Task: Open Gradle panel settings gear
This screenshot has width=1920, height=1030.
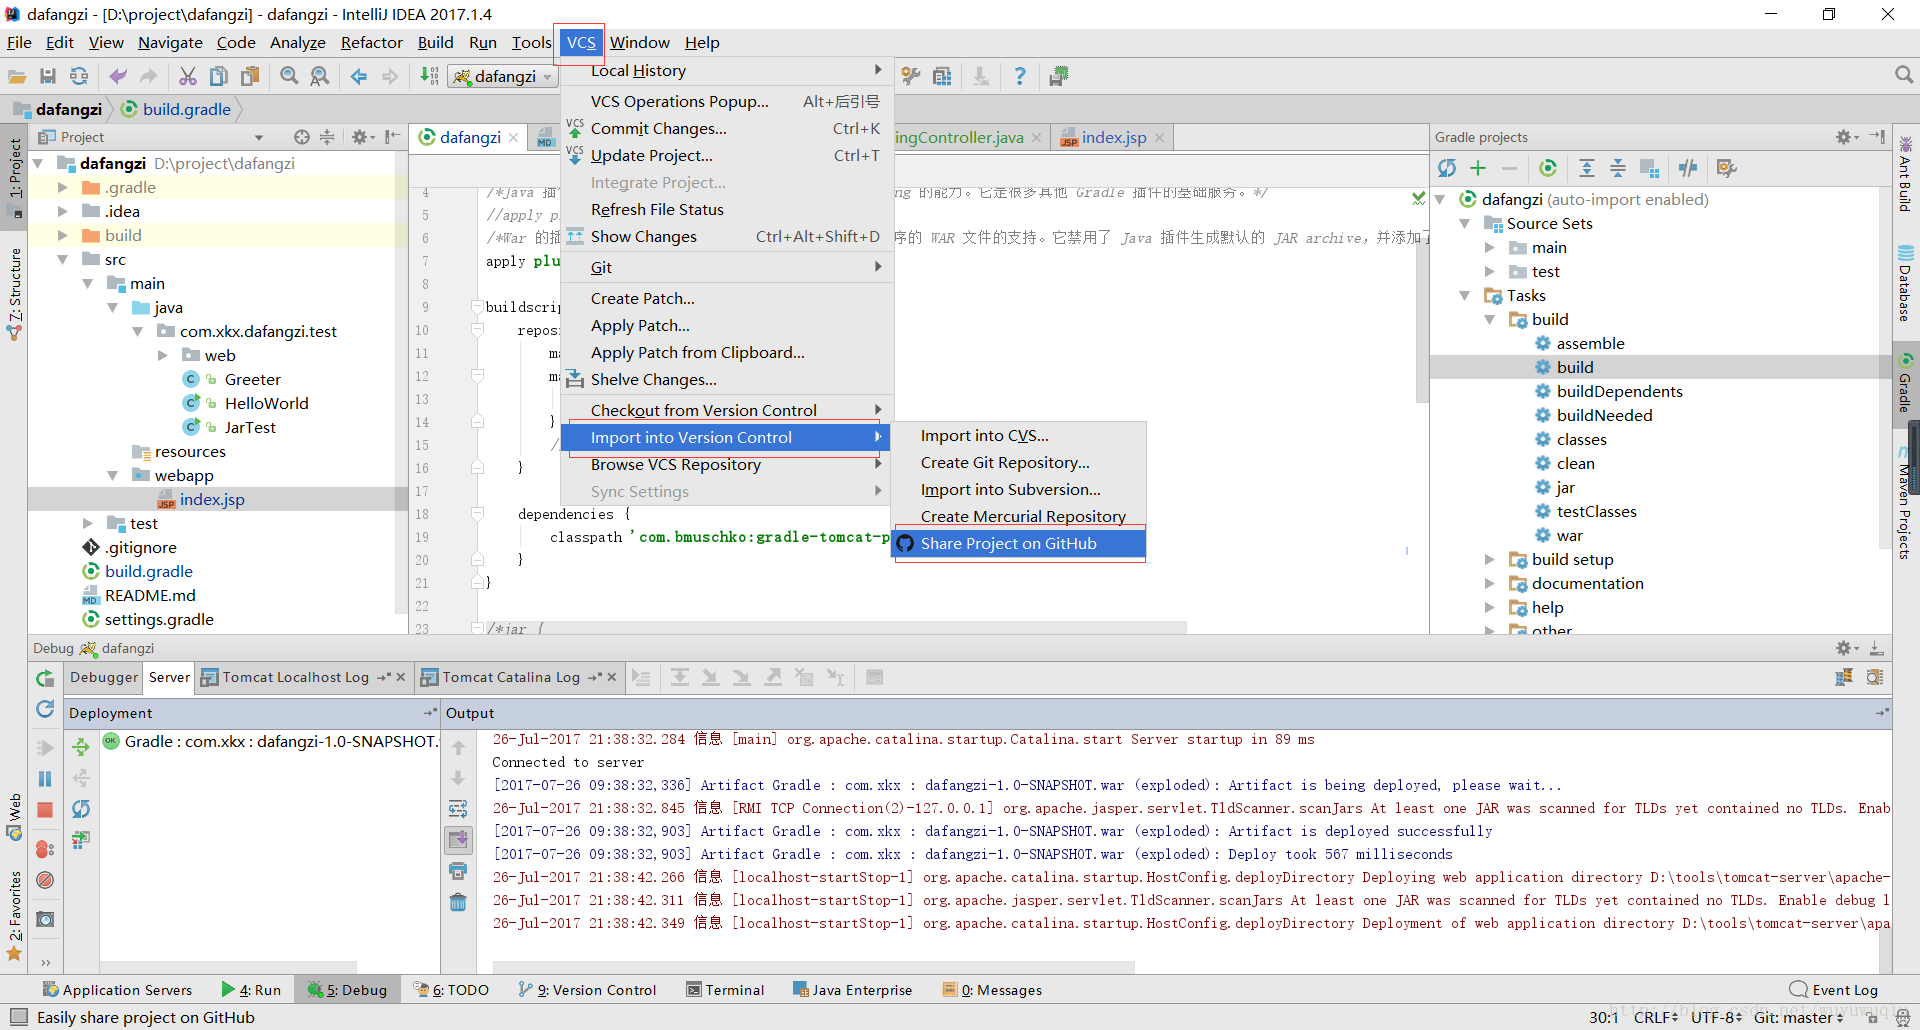Action: point(1846,137)
